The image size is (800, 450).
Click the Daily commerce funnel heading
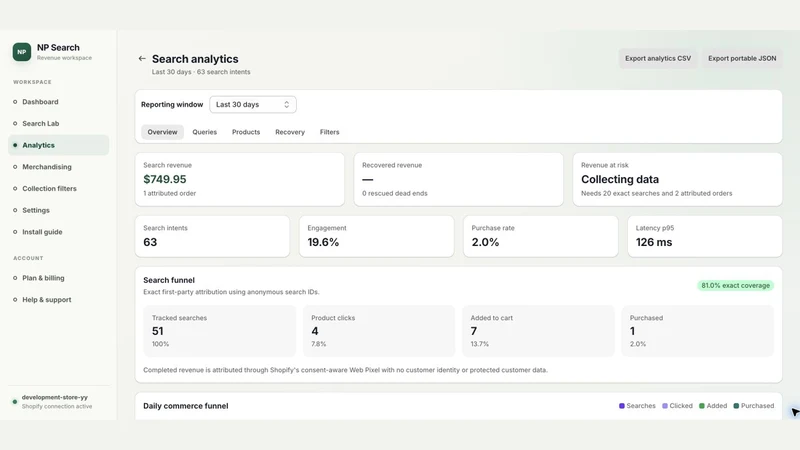click(x=186, y=406)
